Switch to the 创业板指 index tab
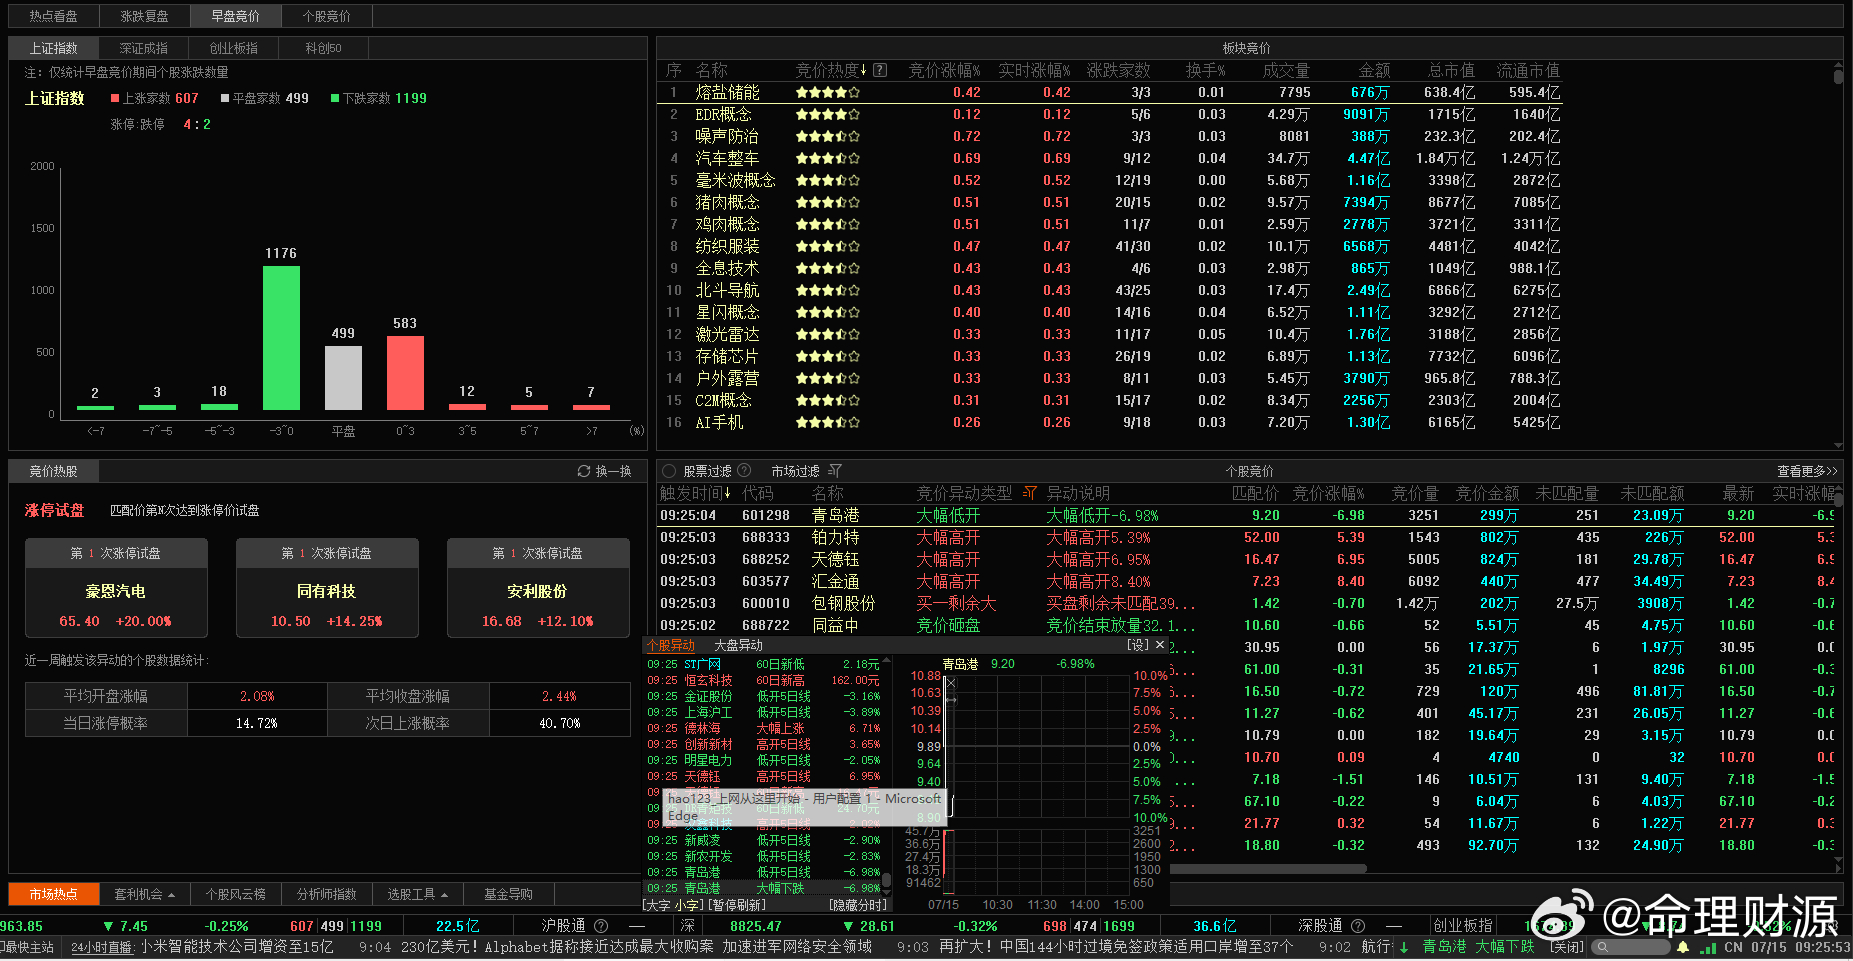Image resolution: width=1853 pixels, height=961 pixels. click(x=234, y=48)
